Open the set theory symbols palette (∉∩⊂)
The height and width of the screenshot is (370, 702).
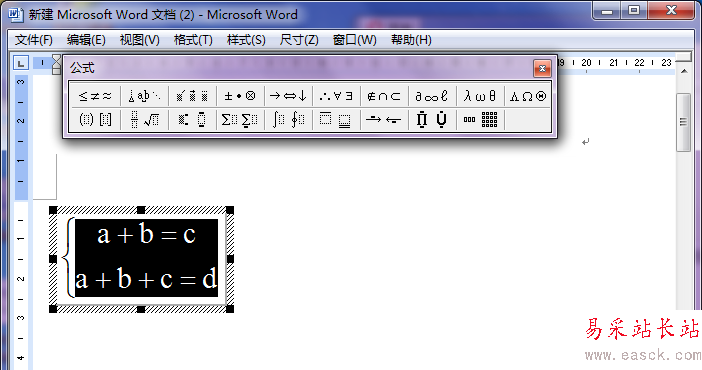coord(384,96)
